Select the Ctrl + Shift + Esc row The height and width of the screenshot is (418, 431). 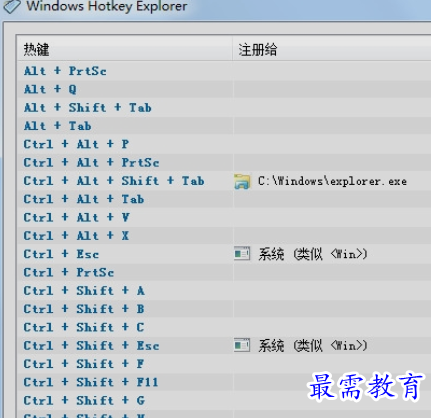[224, 346]
